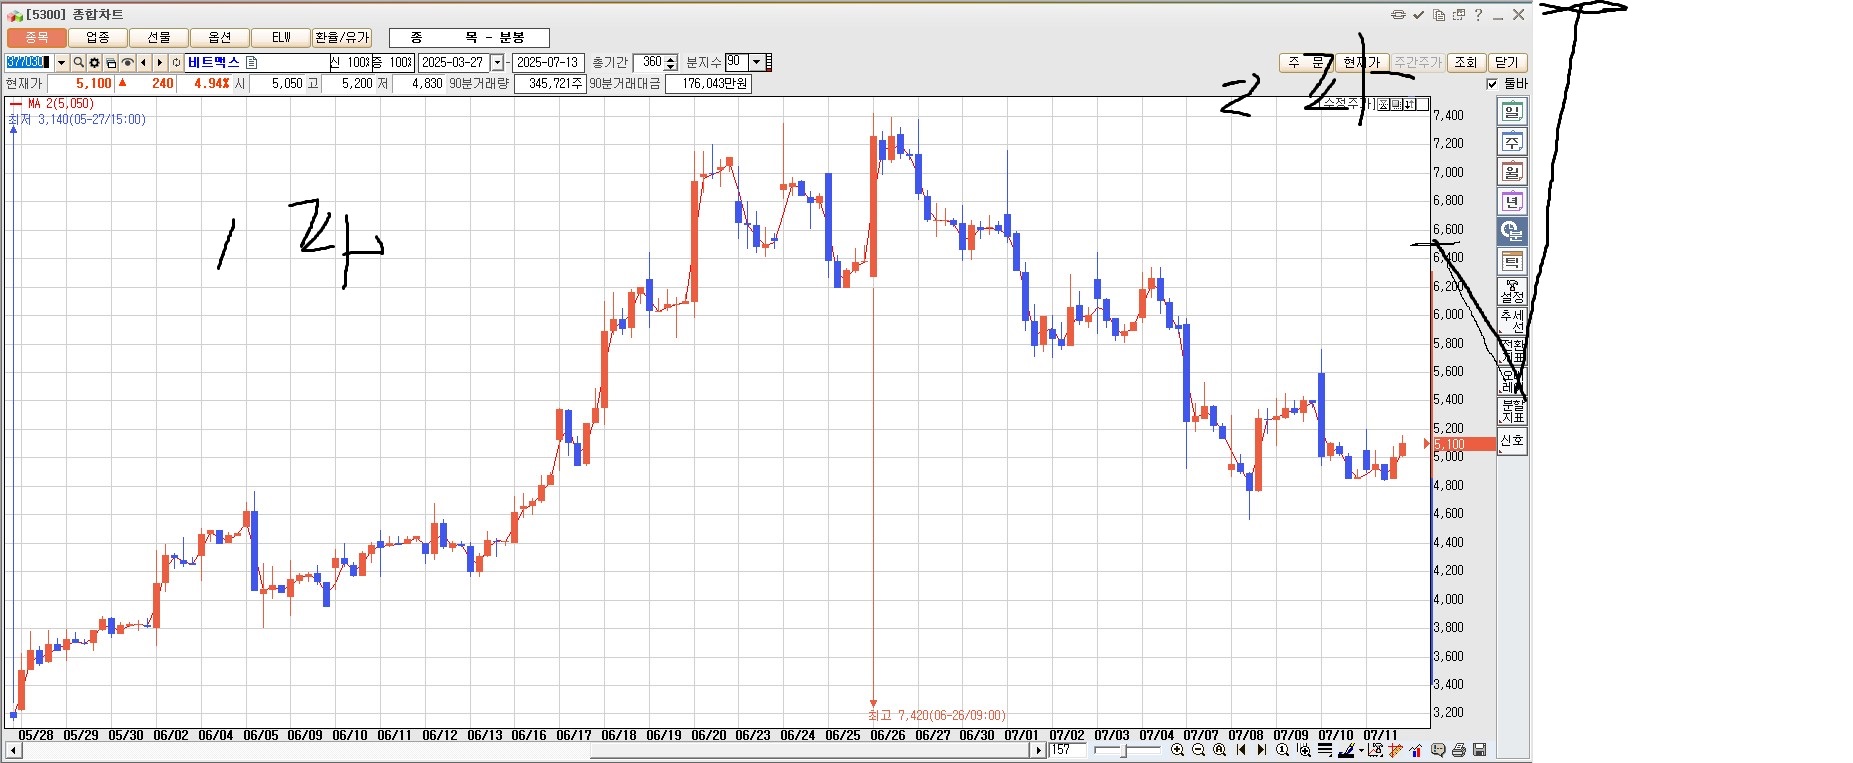
Task: Open the 신호 signal sidebar button
Action: [1512, 441]
